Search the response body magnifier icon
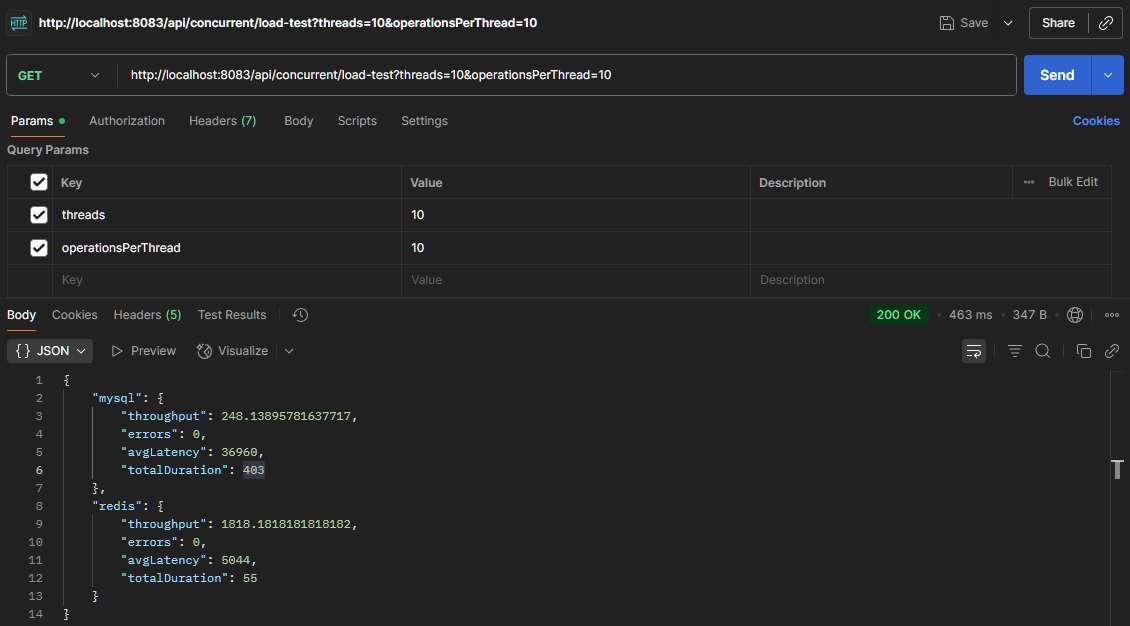Viewport: 1130px width, 626px height. point(1043,351)
